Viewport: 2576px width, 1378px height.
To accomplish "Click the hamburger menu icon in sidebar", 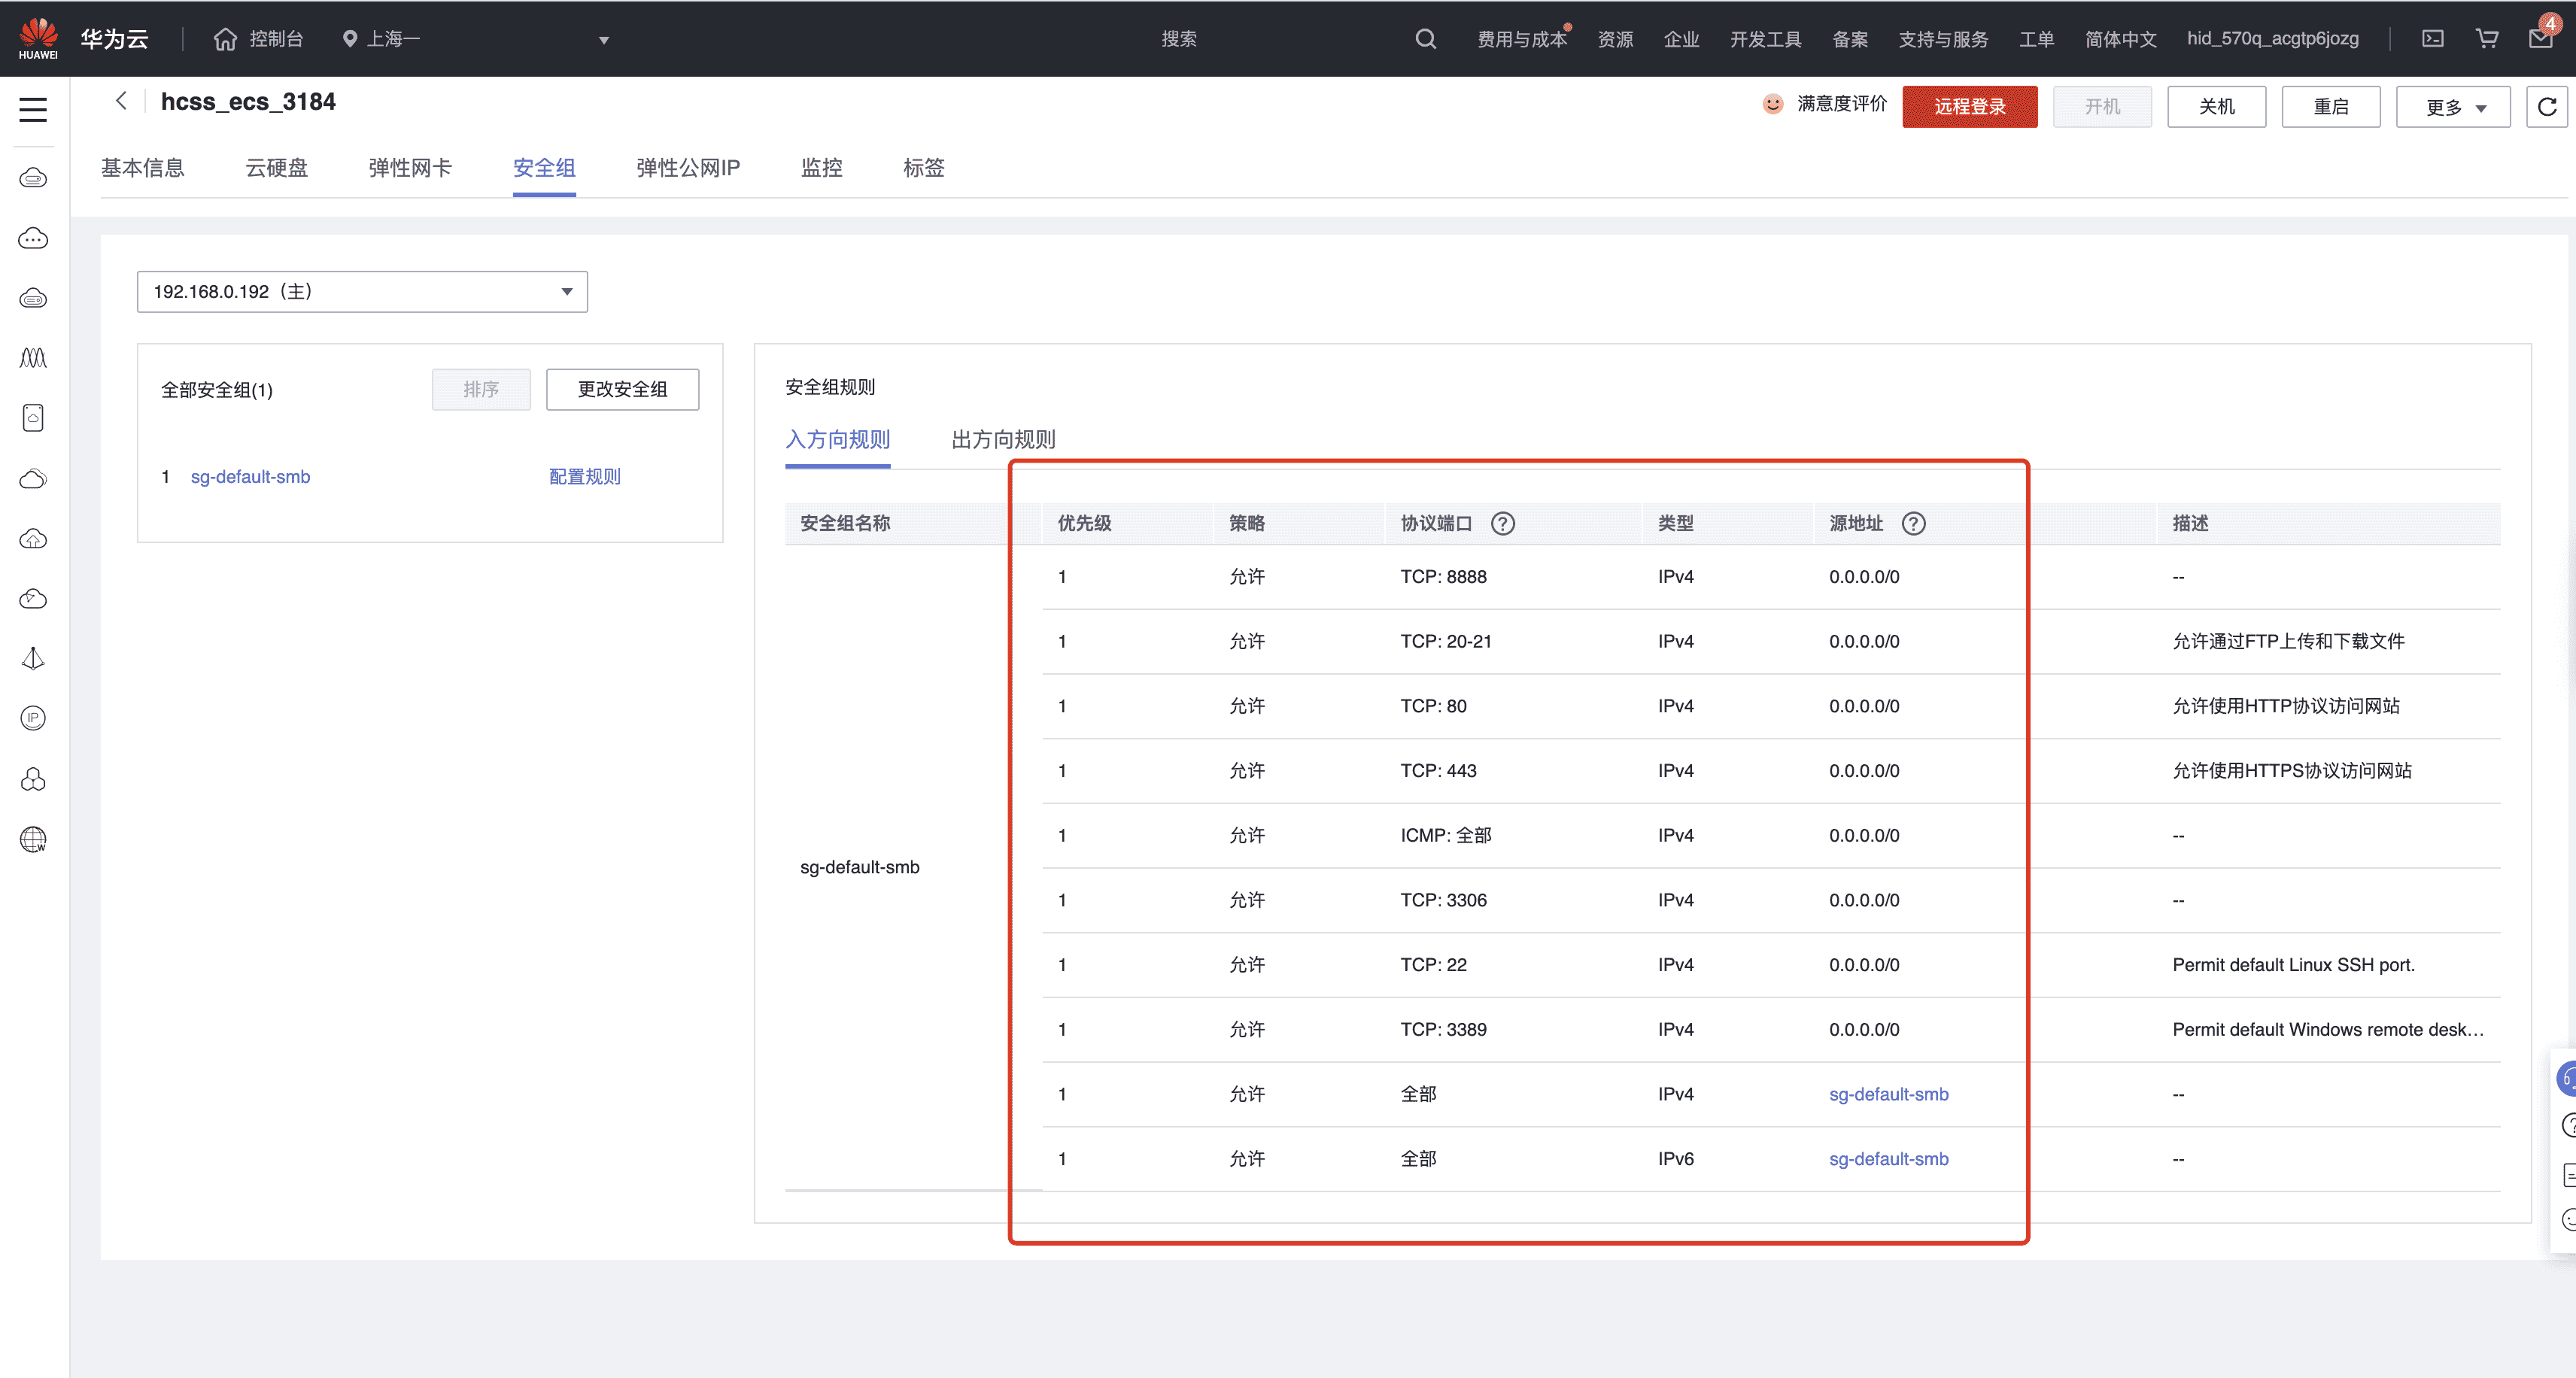I will pos(33,109).
